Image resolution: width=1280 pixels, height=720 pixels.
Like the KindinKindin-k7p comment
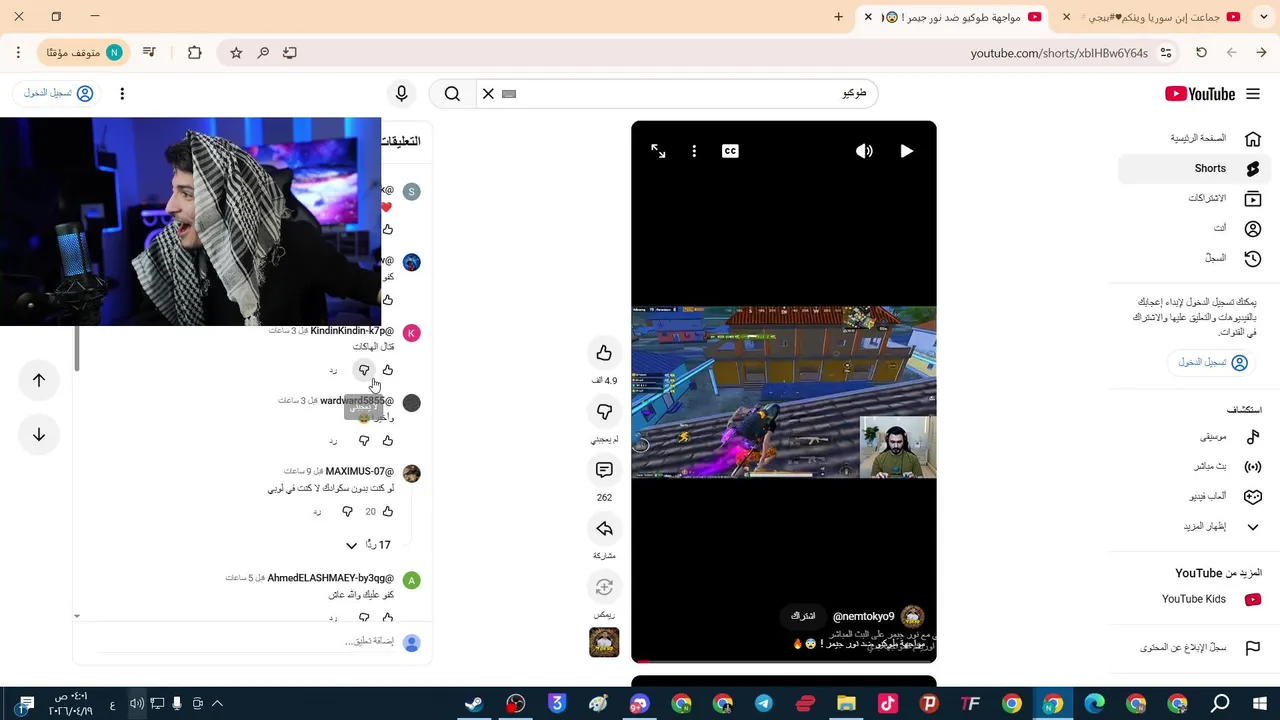click(x=388, y=370)
